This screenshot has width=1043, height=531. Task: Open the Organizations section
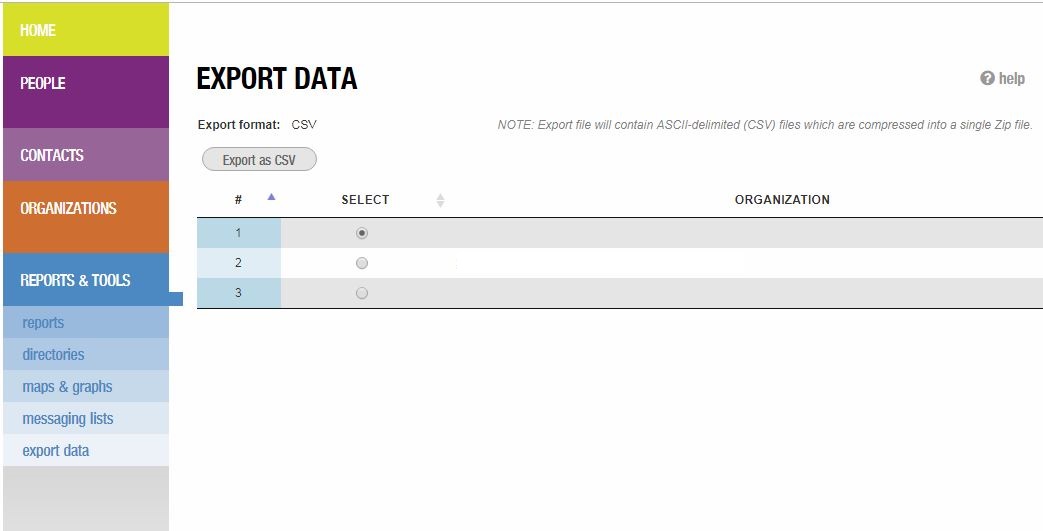86,217
